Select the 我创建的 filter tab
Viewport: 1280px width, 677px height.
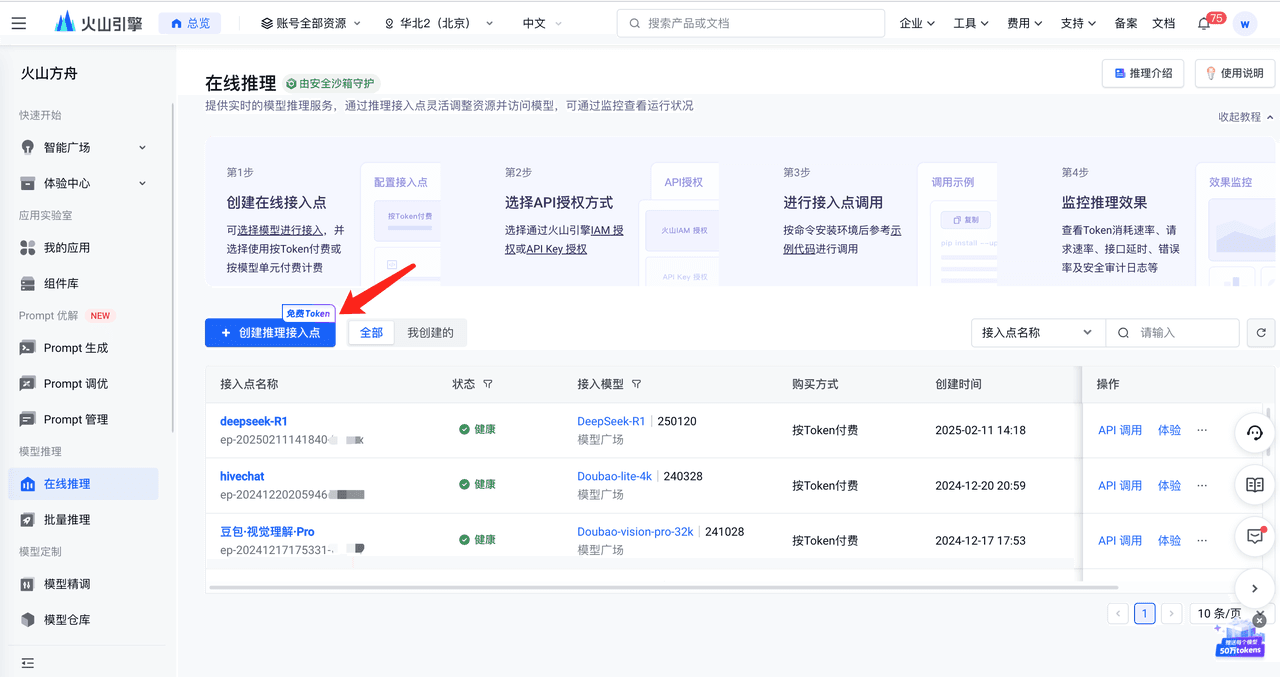(430, 333)
